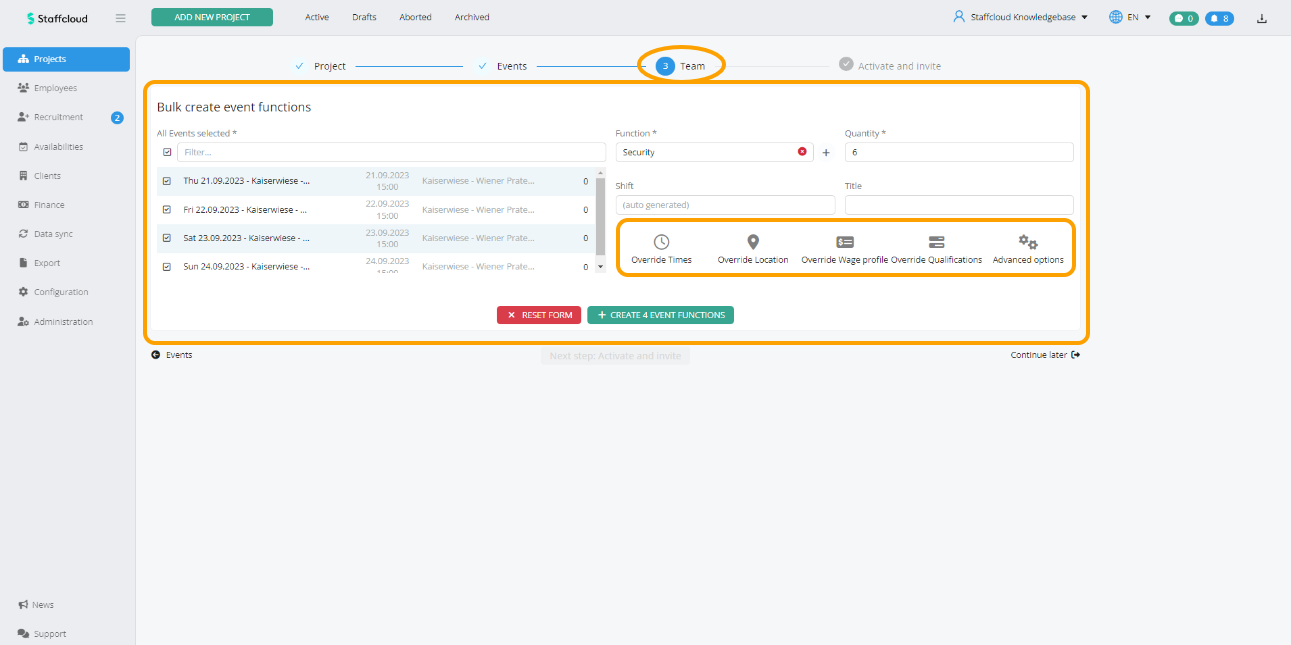Select Sat 23.09.2023 - Kaiserwiese row text

tap(246, 238)
